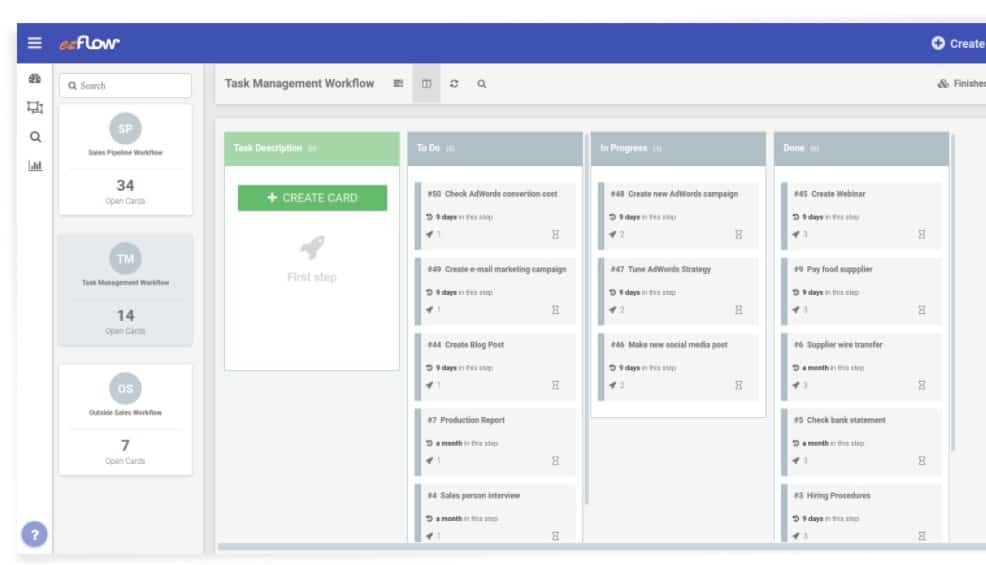Select the Task Management Workflow sidebar card
This screenshot has width=986, height=565.
125,289
